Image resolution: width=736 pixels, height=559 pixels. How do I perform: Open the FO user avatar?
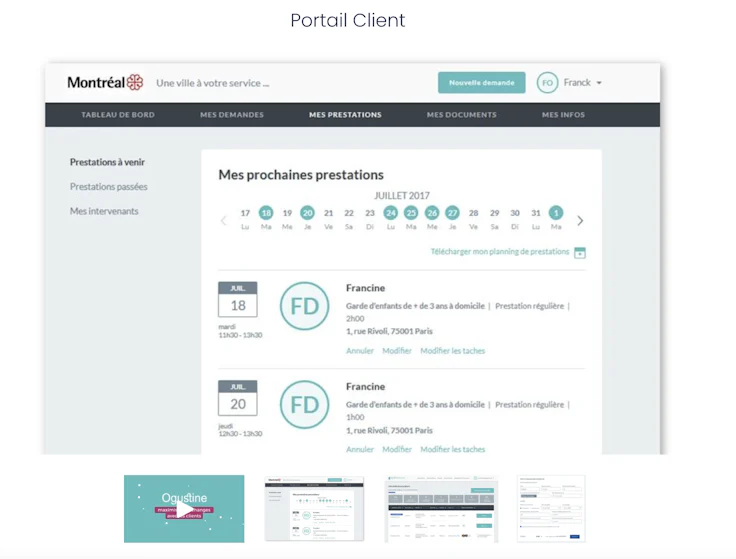547,83
